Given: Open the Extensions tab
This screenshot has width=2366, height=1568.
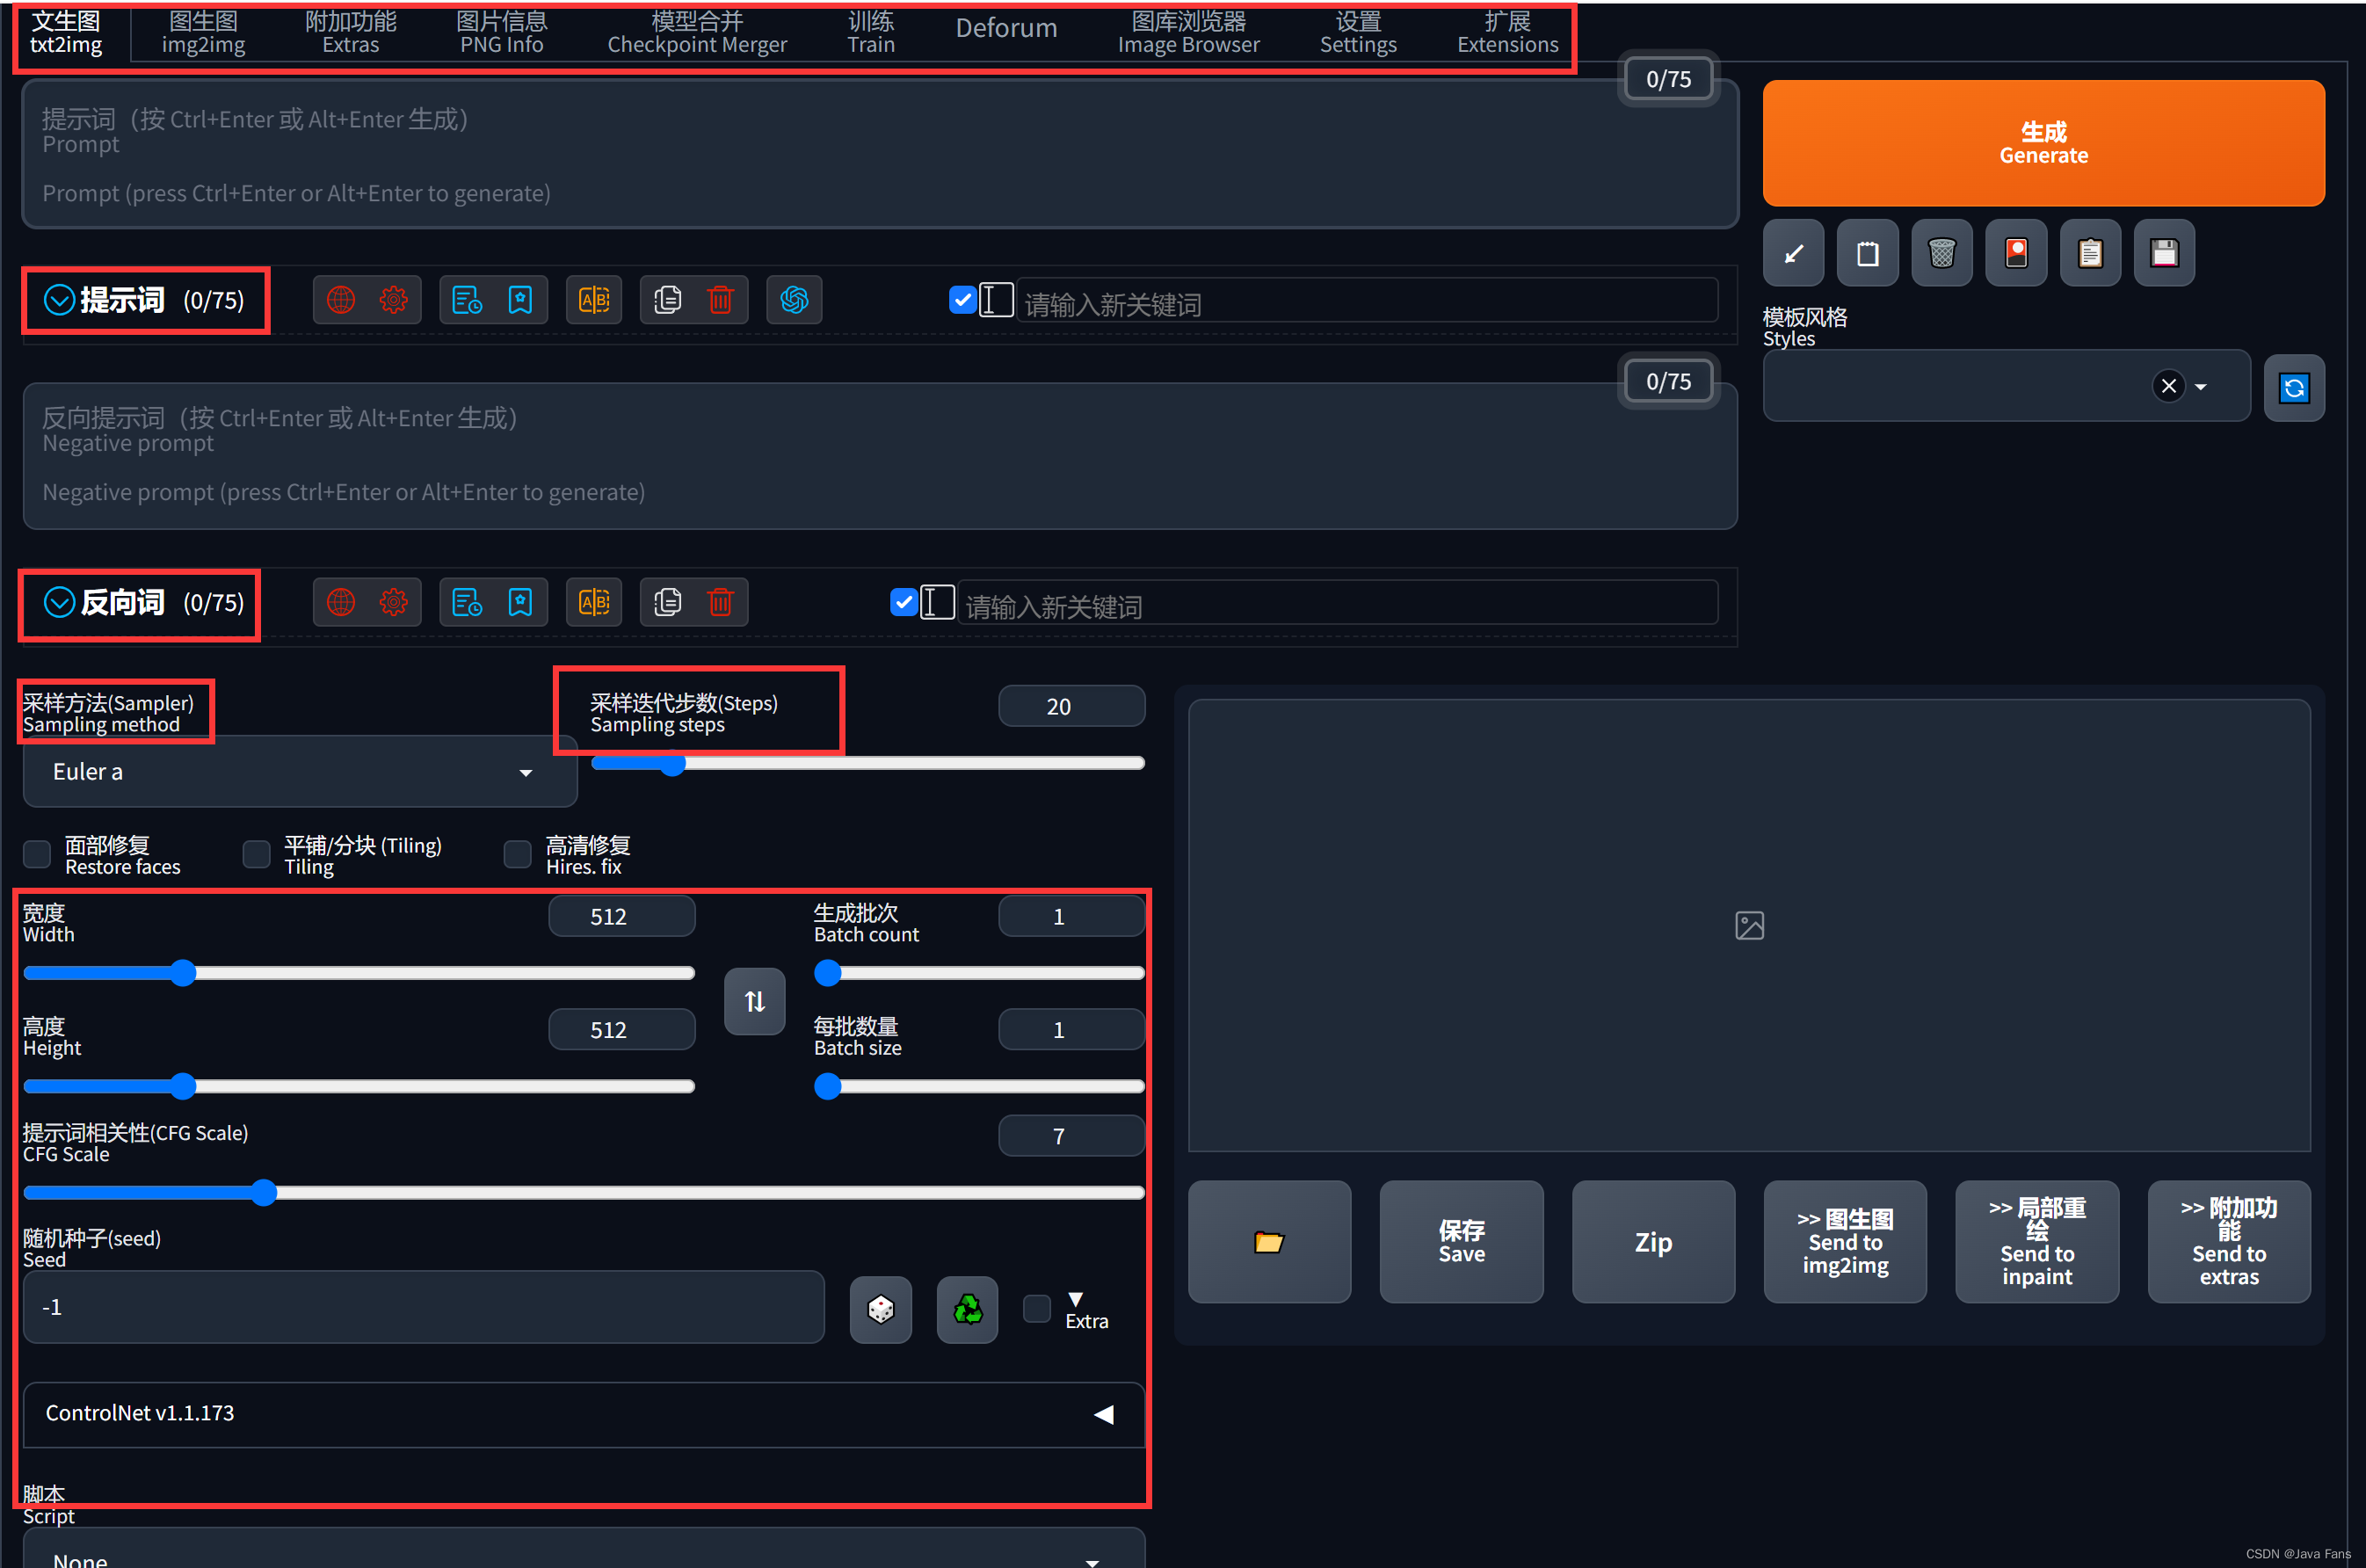Looking at the screenshot, I should pyautogui.click(x=1507, y=33).
